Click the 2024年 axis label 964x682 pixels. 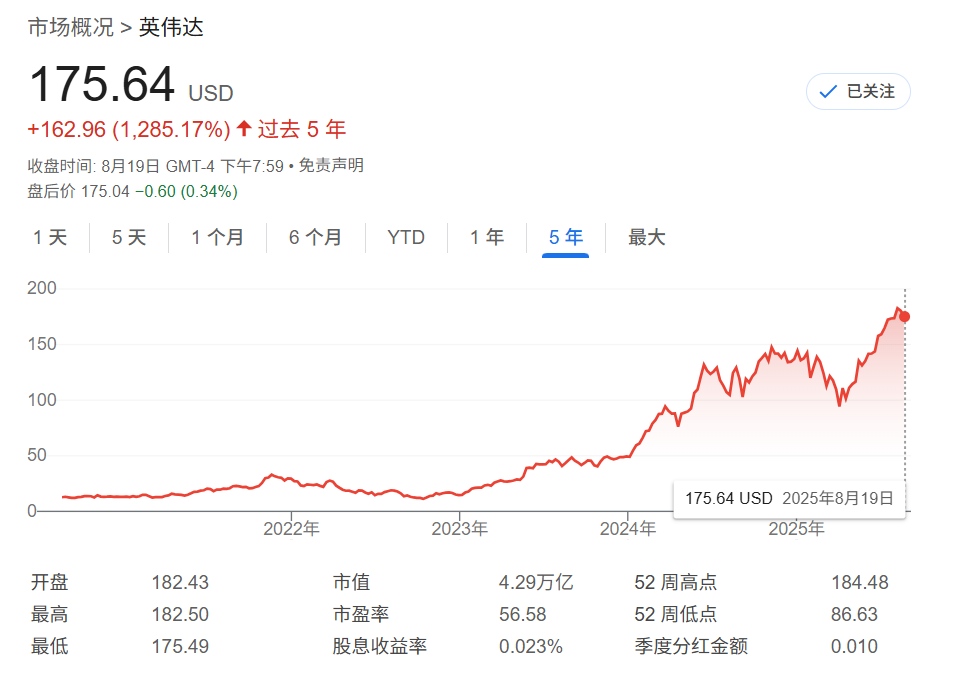(x=628, y=528)
